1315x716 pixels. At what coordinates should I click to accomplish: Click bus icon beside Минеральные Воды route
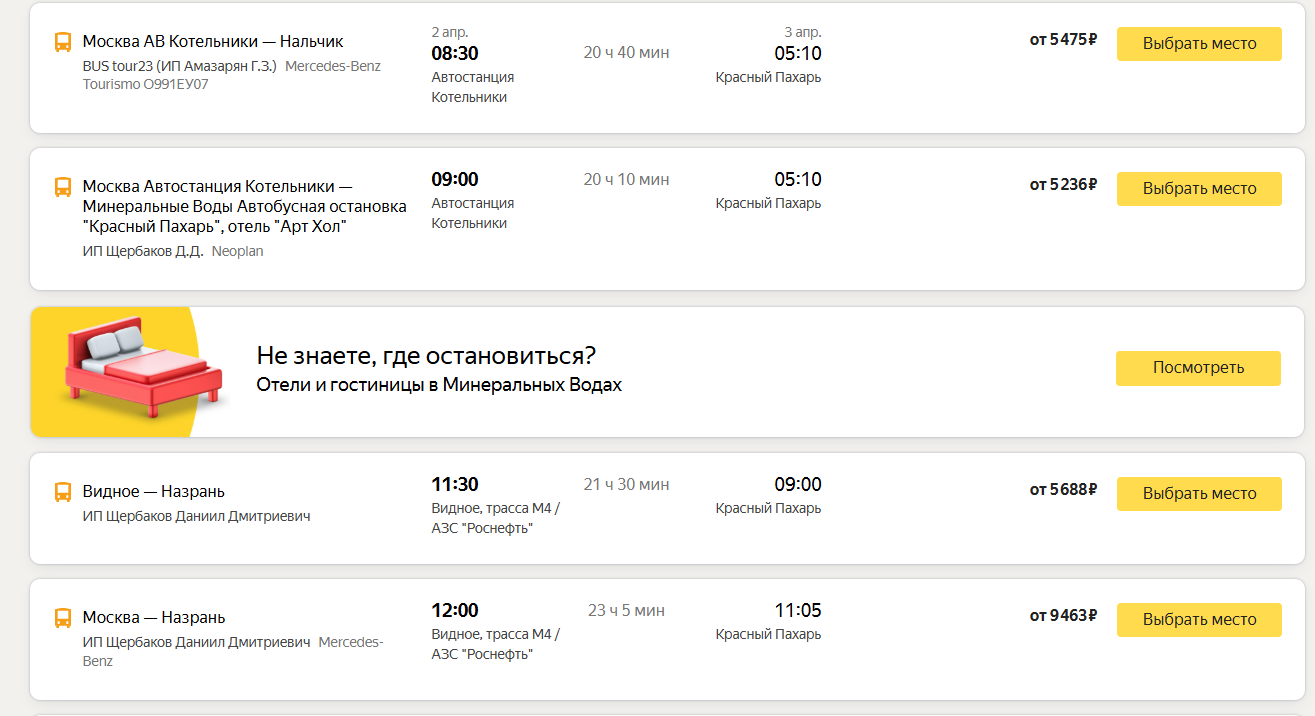point(62,187)
